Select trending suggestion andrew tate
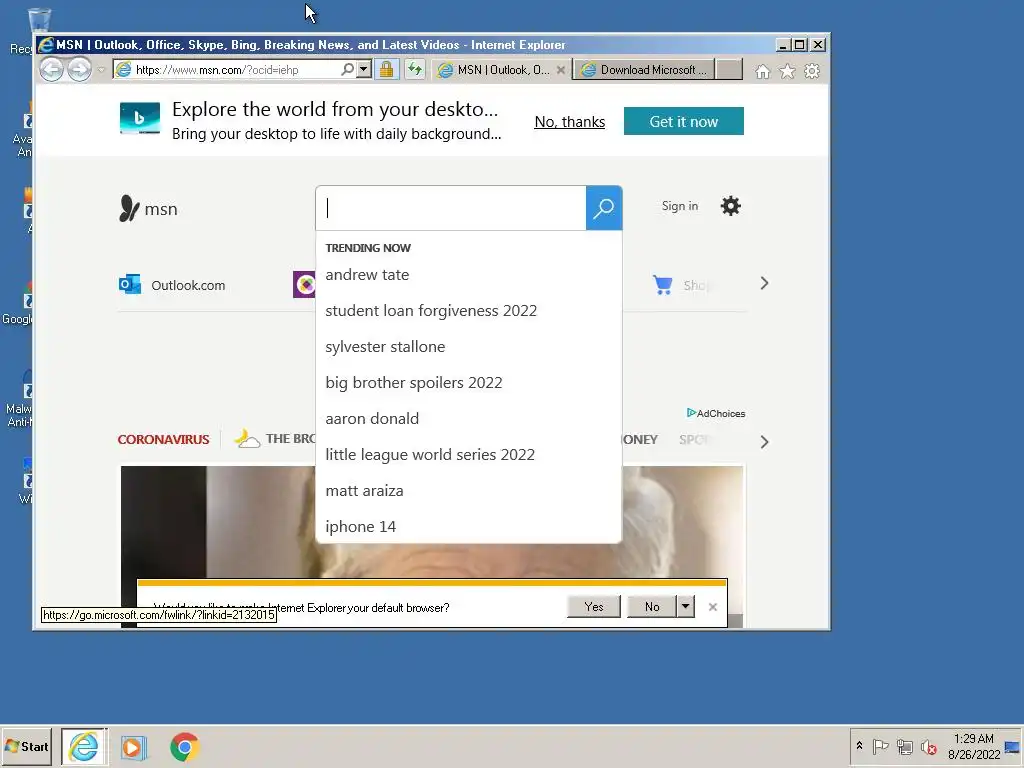The image size is (1024, 768). (x=468, y=275)
